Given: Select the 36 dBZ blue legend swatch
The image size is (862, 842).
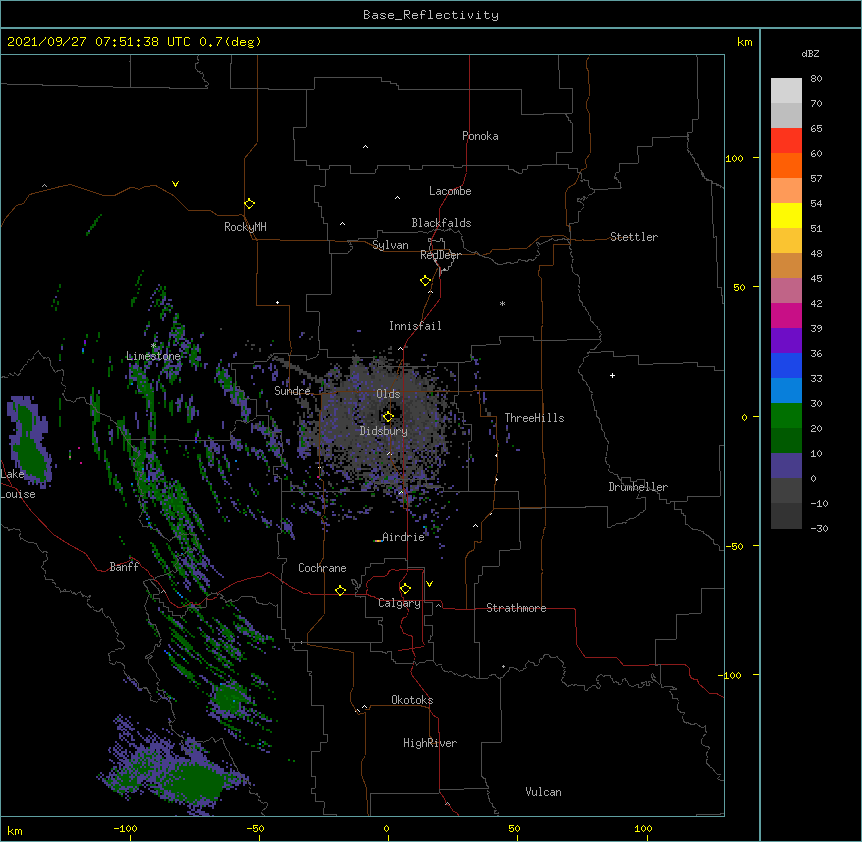Looking at the screenshot, I should tap(786, 365).
